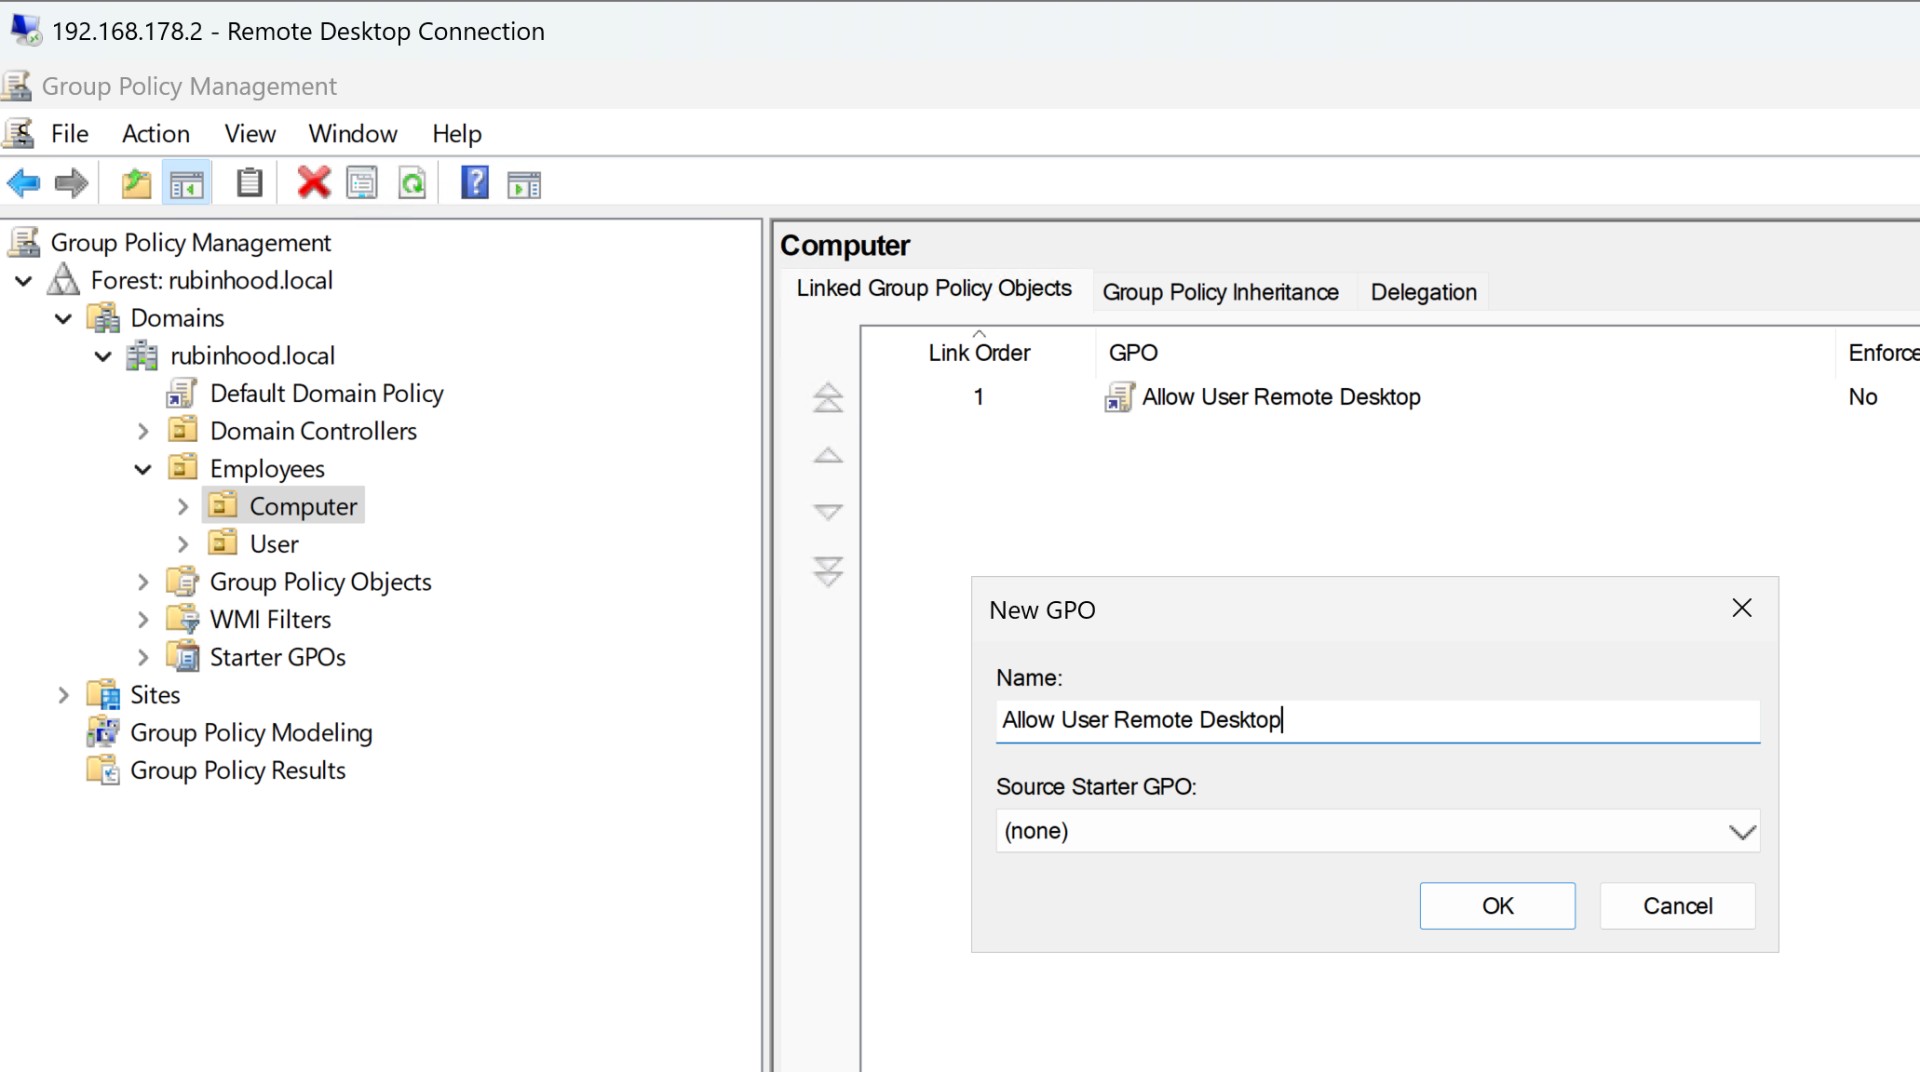Select the Group Policy Modeling tree item
Viewport: 1920px width, 1072px height.
(x=251, y=732)
